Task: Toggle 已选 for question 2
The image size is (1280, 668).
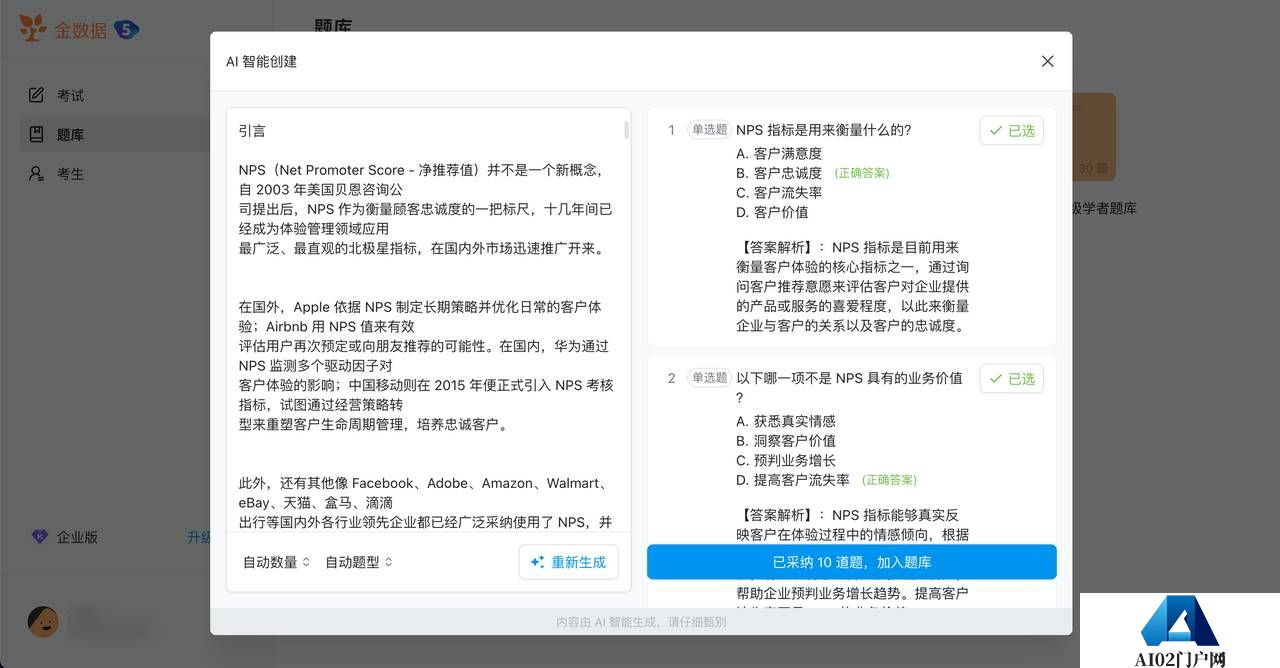Action: [x=1012, y=378]
